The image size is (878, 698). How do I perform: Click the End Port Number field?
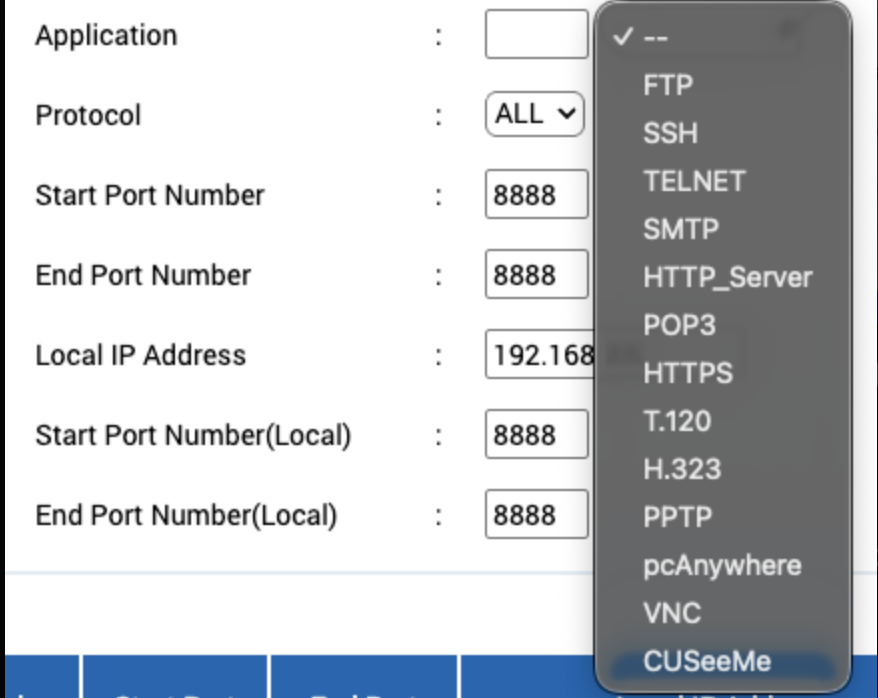click(536, 275)
